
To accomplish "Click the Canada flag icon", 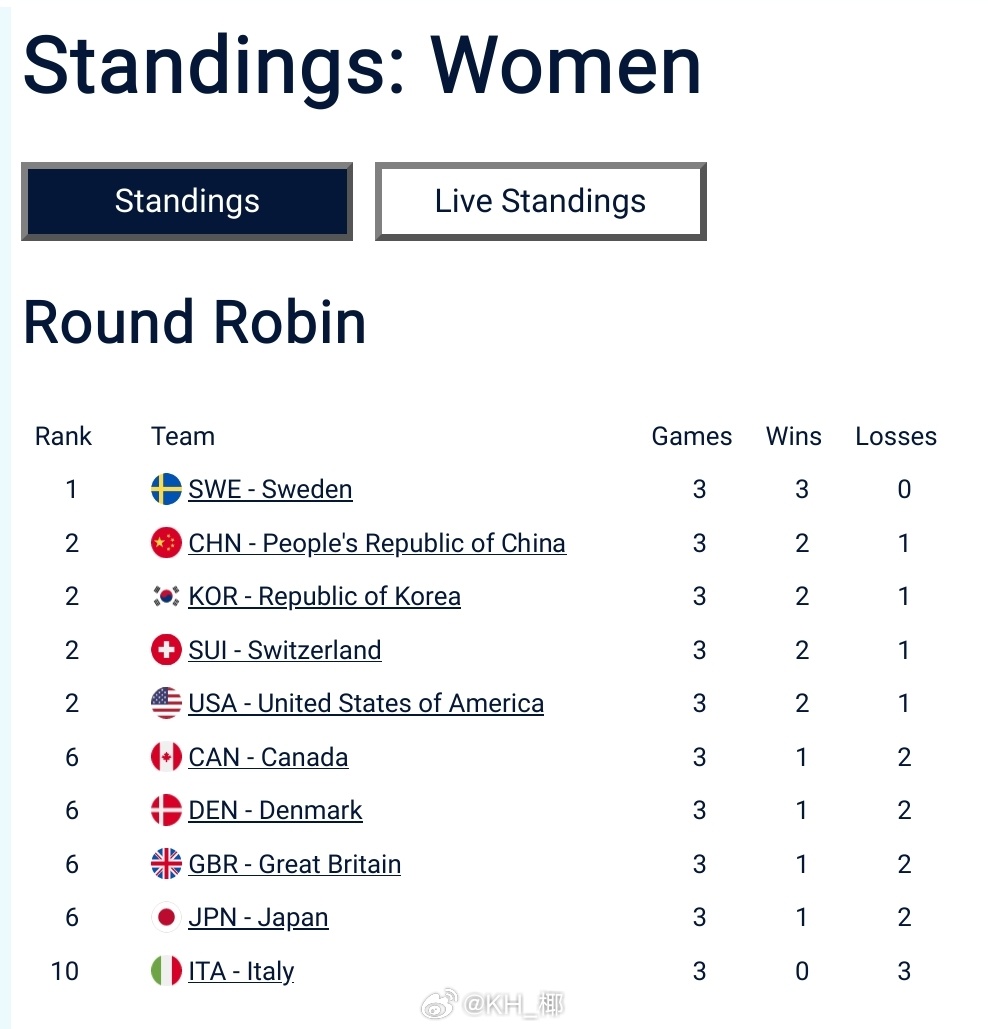I will coord(166,757).
